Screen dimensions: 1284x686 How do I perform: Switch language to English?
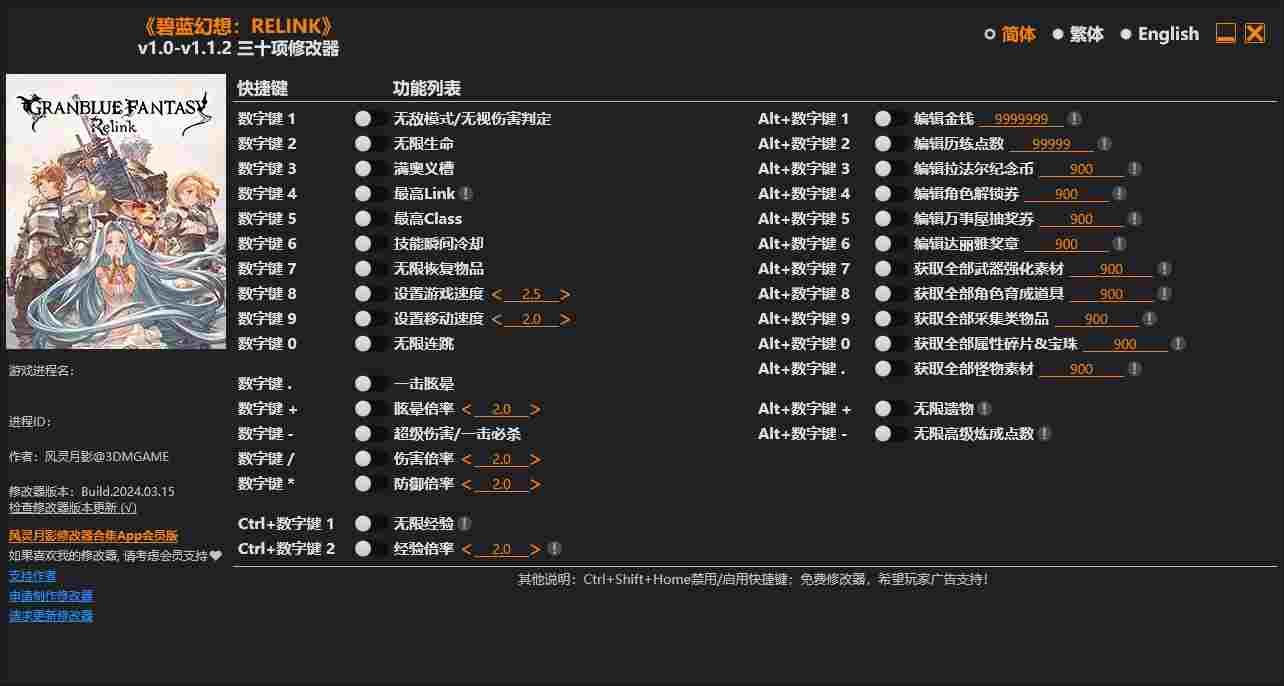(1159, 34)
